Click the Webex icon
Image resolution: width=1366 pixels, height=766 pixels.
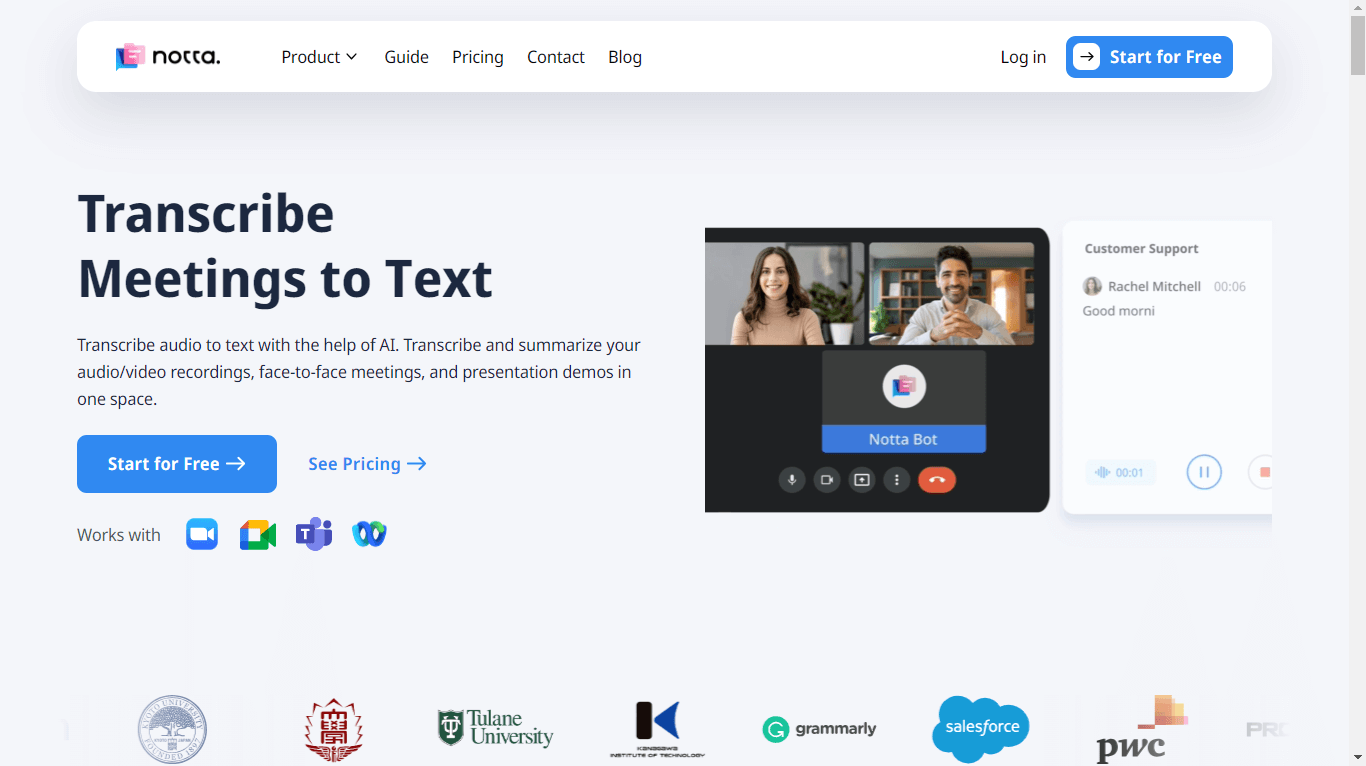[x=370, y=535]
